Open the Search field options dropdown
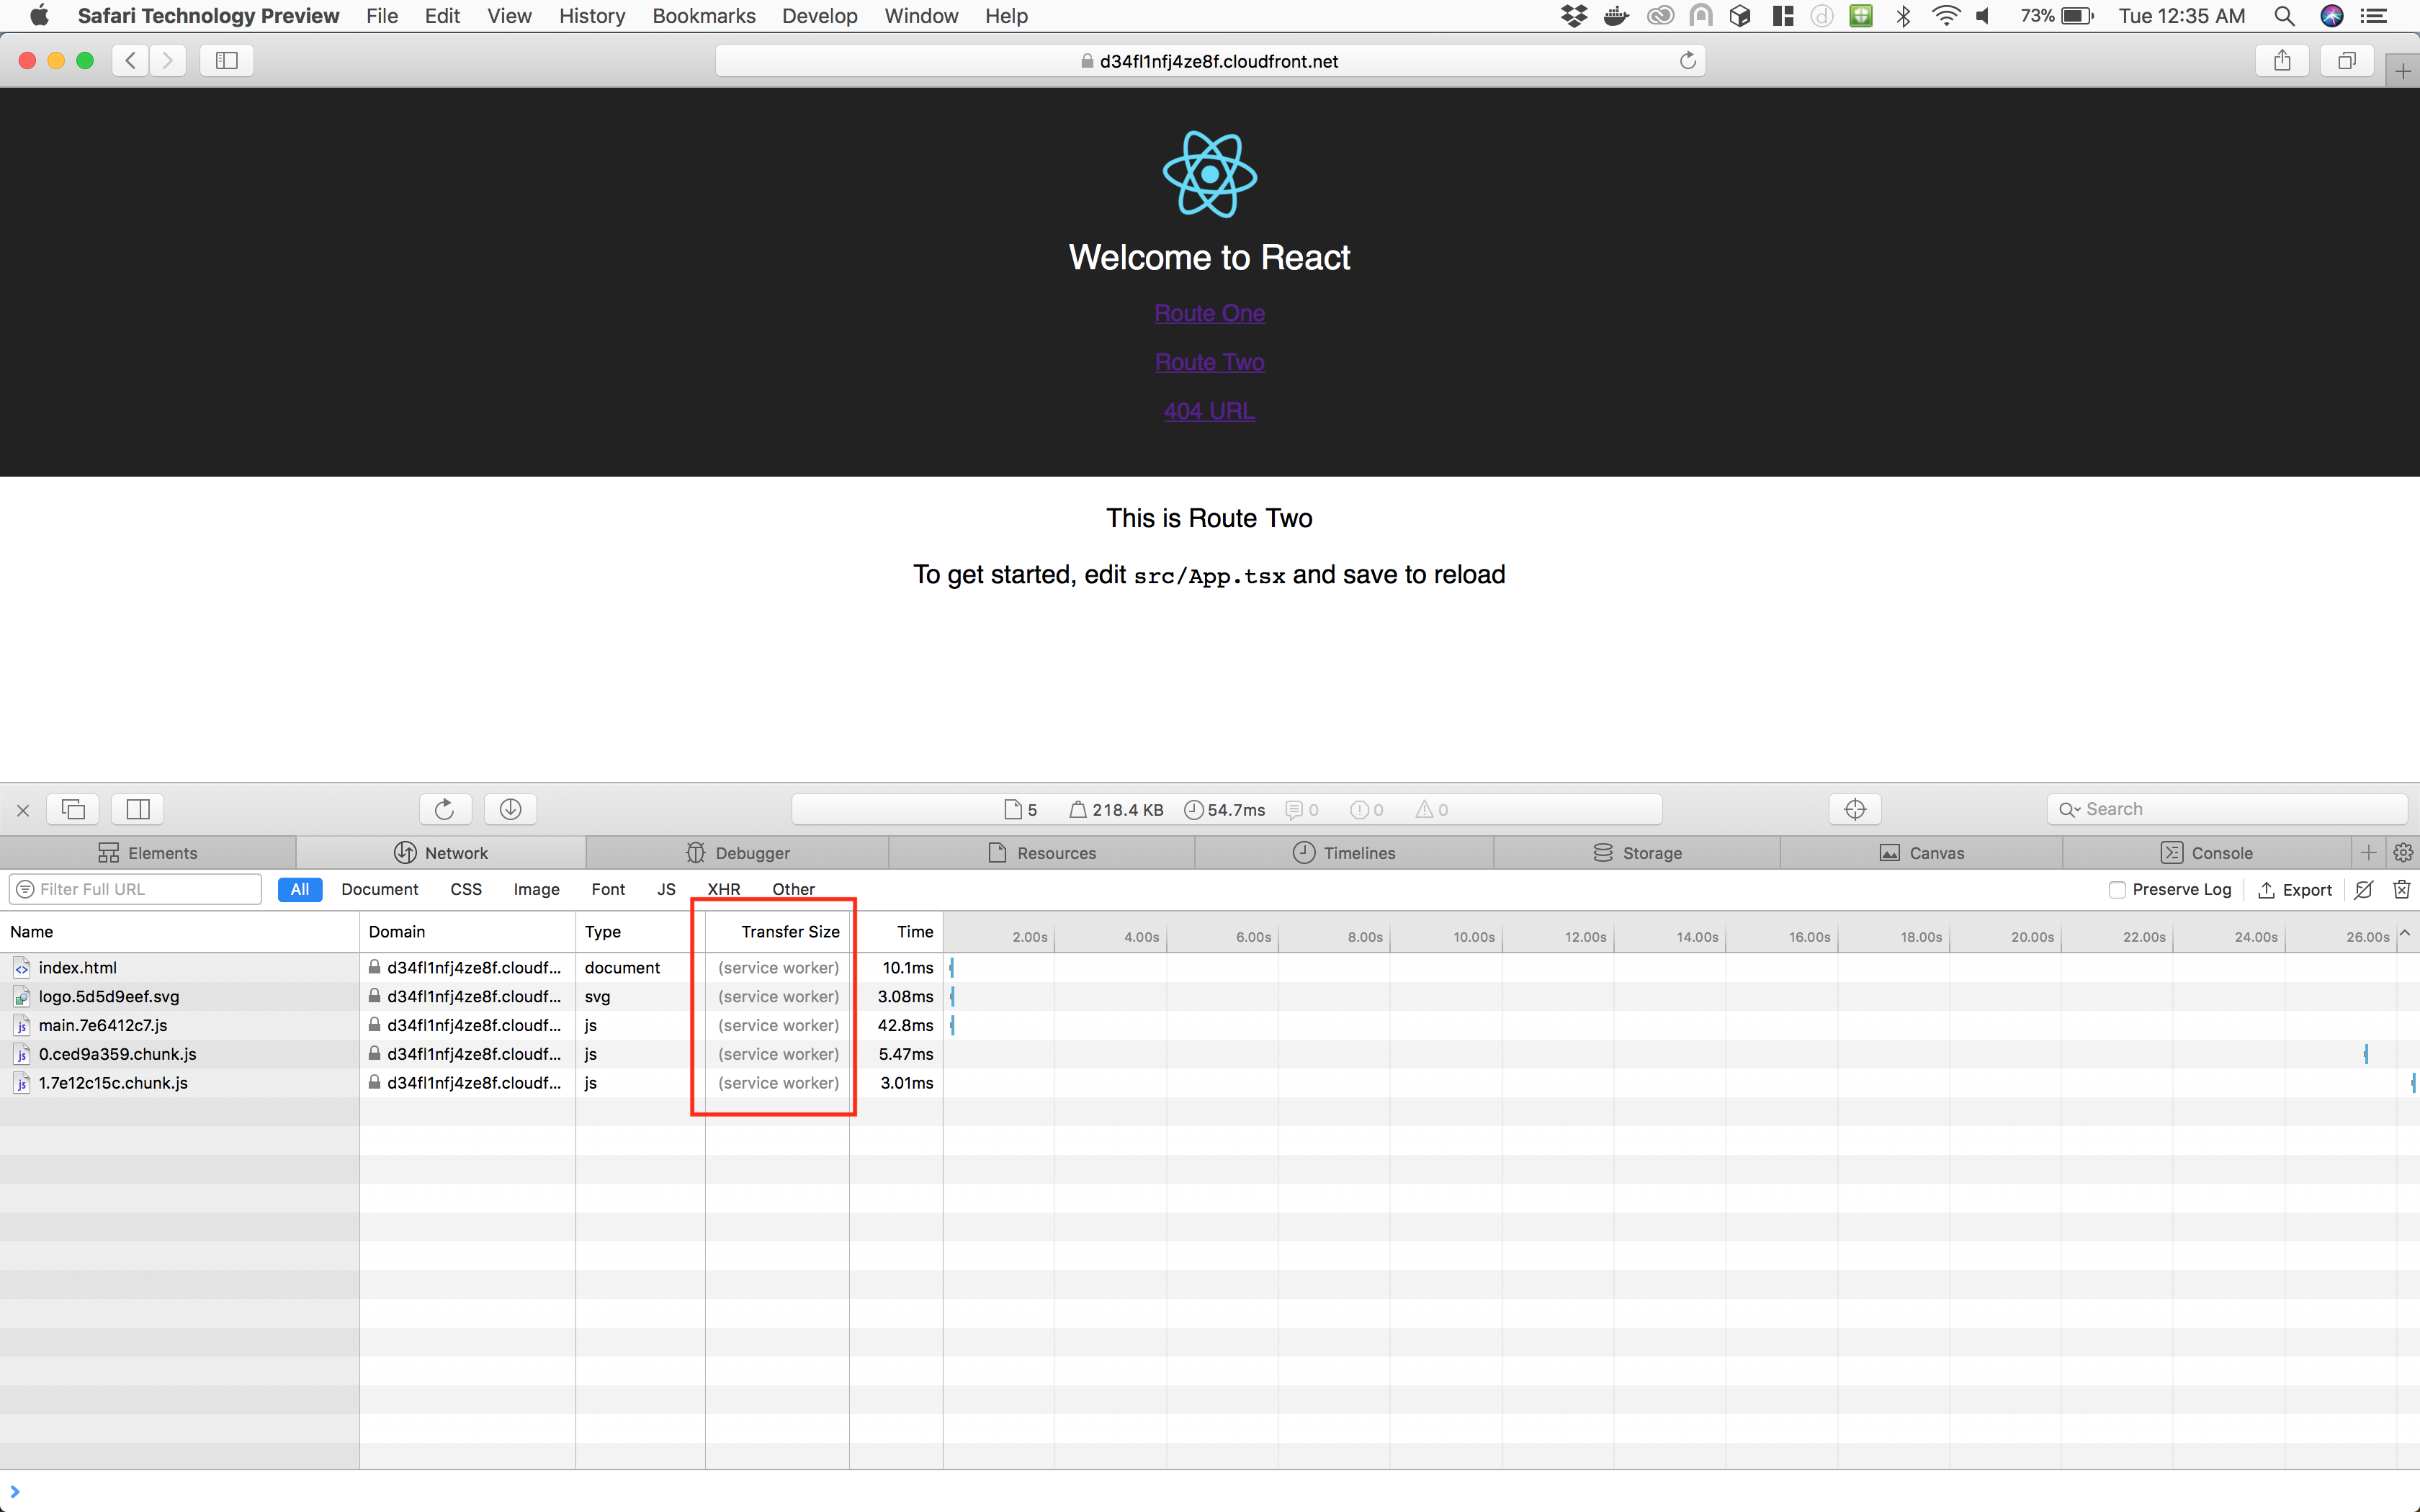The height and width of the screenshot is (1512, 2420). pos(2069,809)
